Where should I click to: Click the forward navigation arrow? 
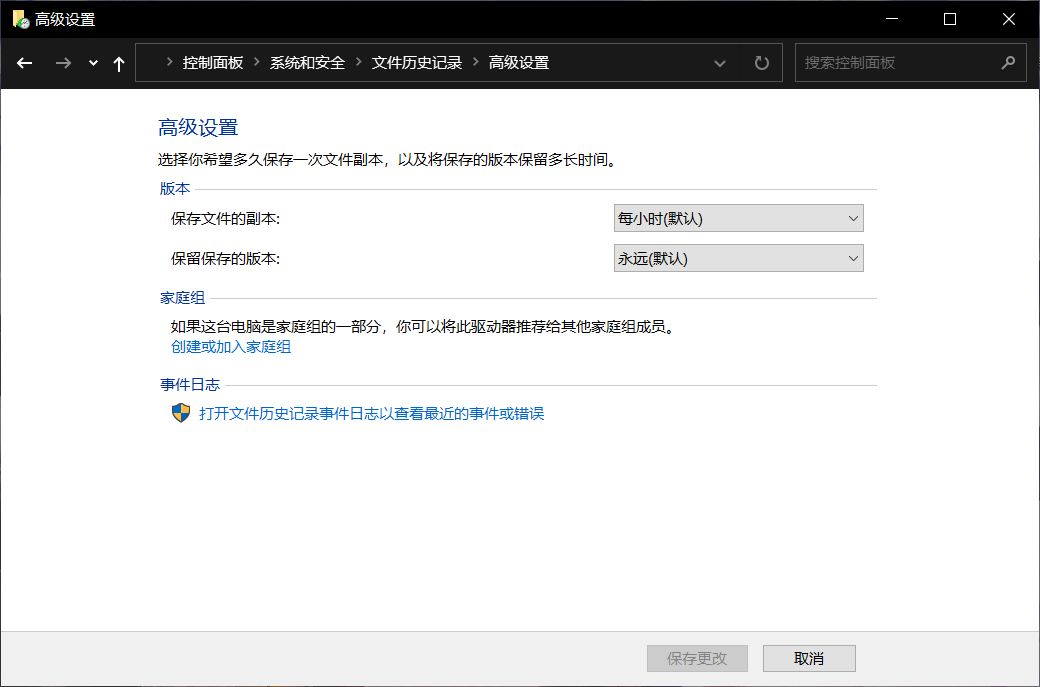tap(62, 62)
